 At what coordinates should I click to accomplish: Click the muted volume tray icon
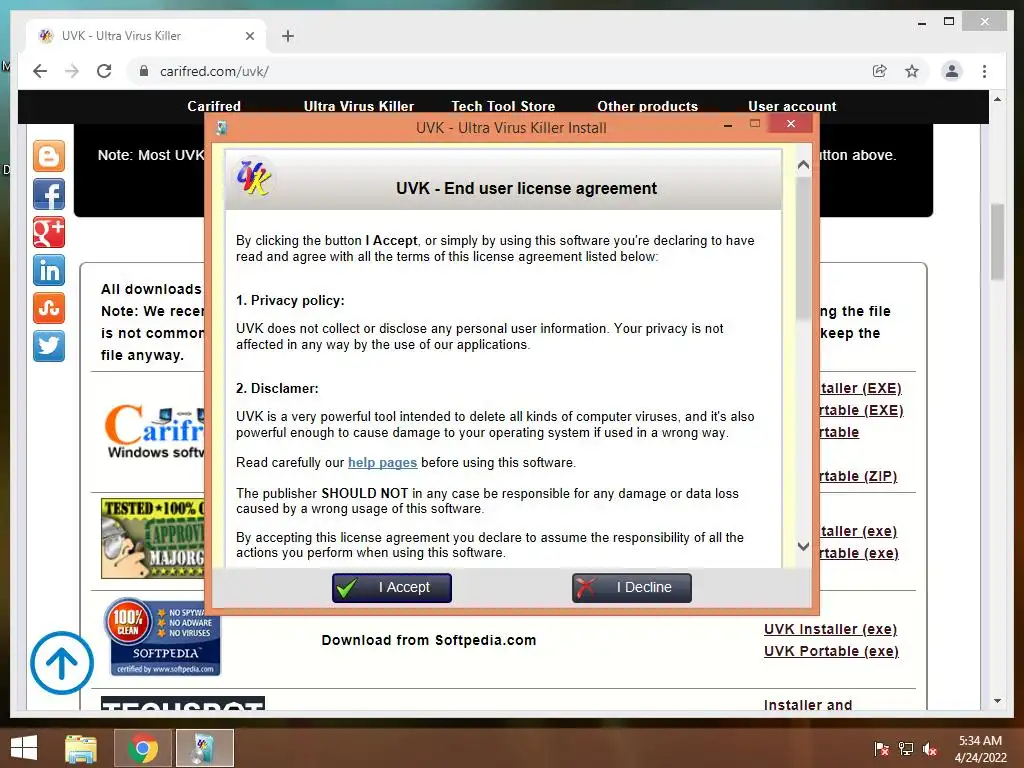point(930,749)
